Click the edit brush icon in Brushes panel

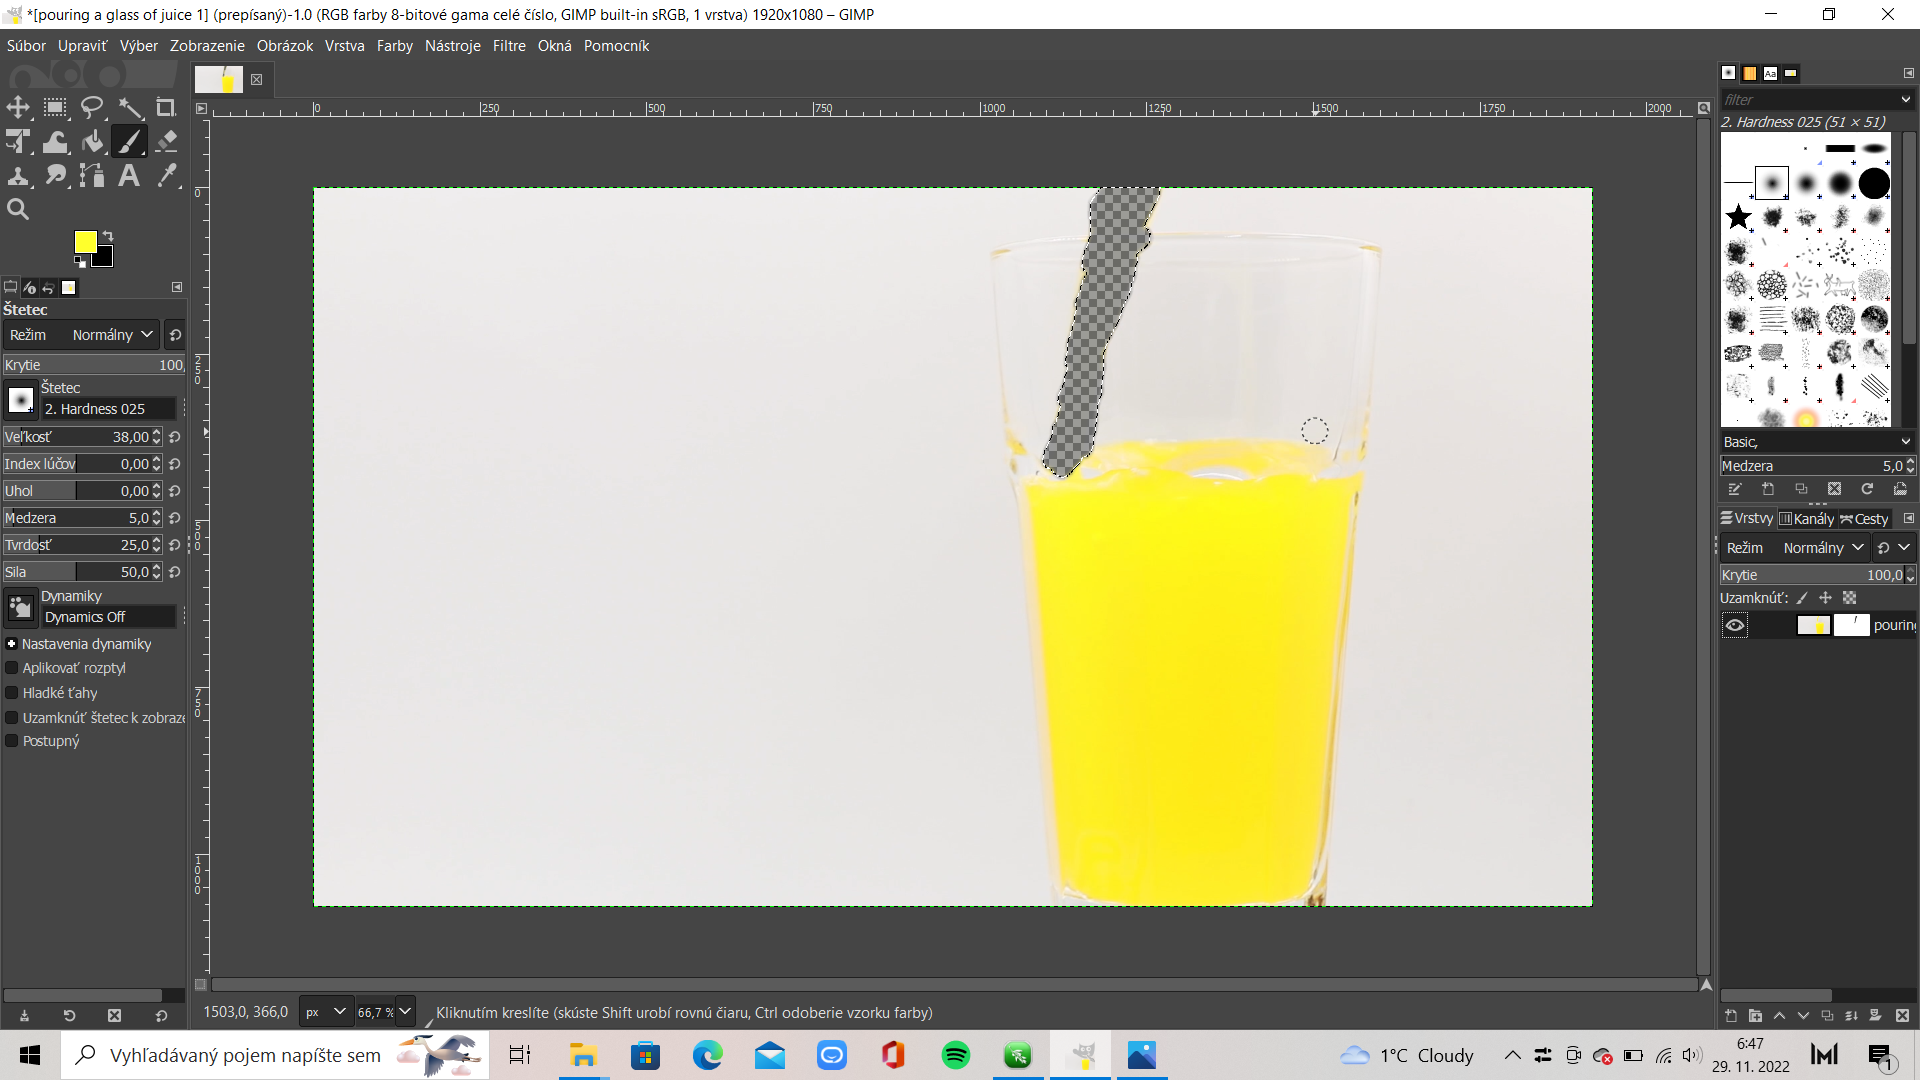pos(1735,489)
